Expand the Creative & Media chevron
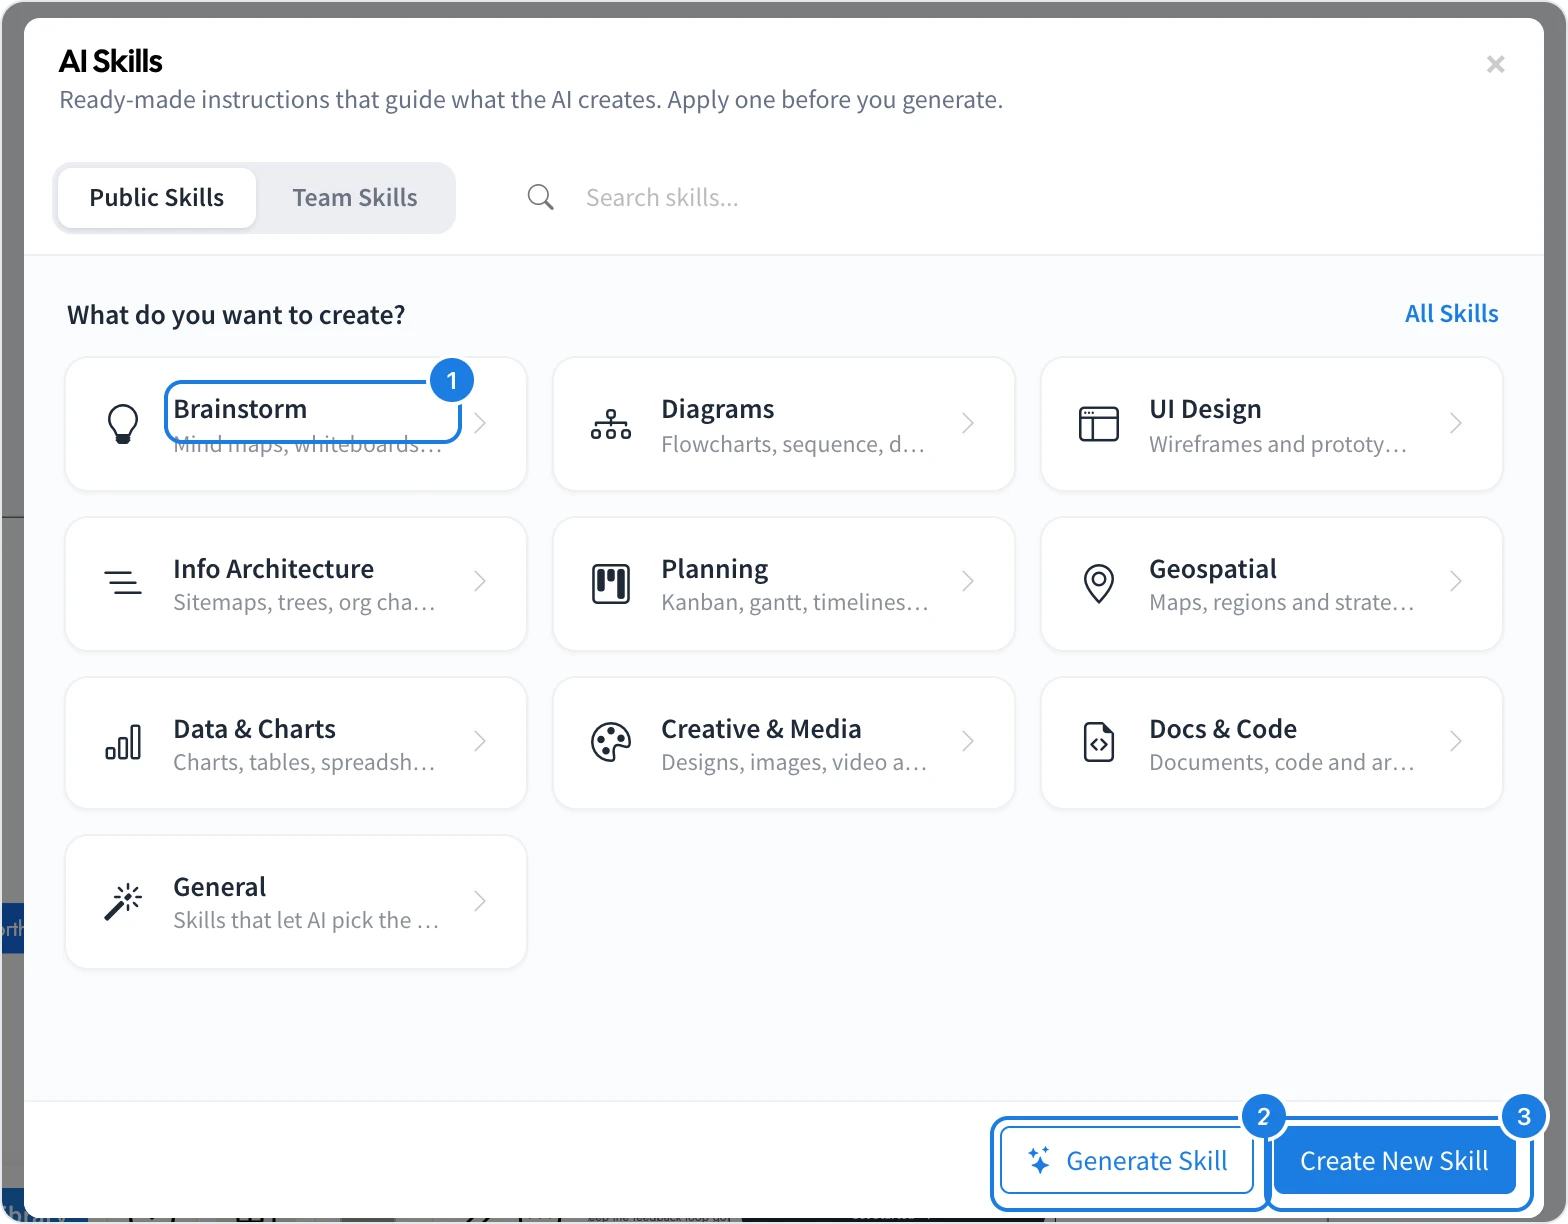Viewport: 1568px width, 1224px height. pos(968,741)
